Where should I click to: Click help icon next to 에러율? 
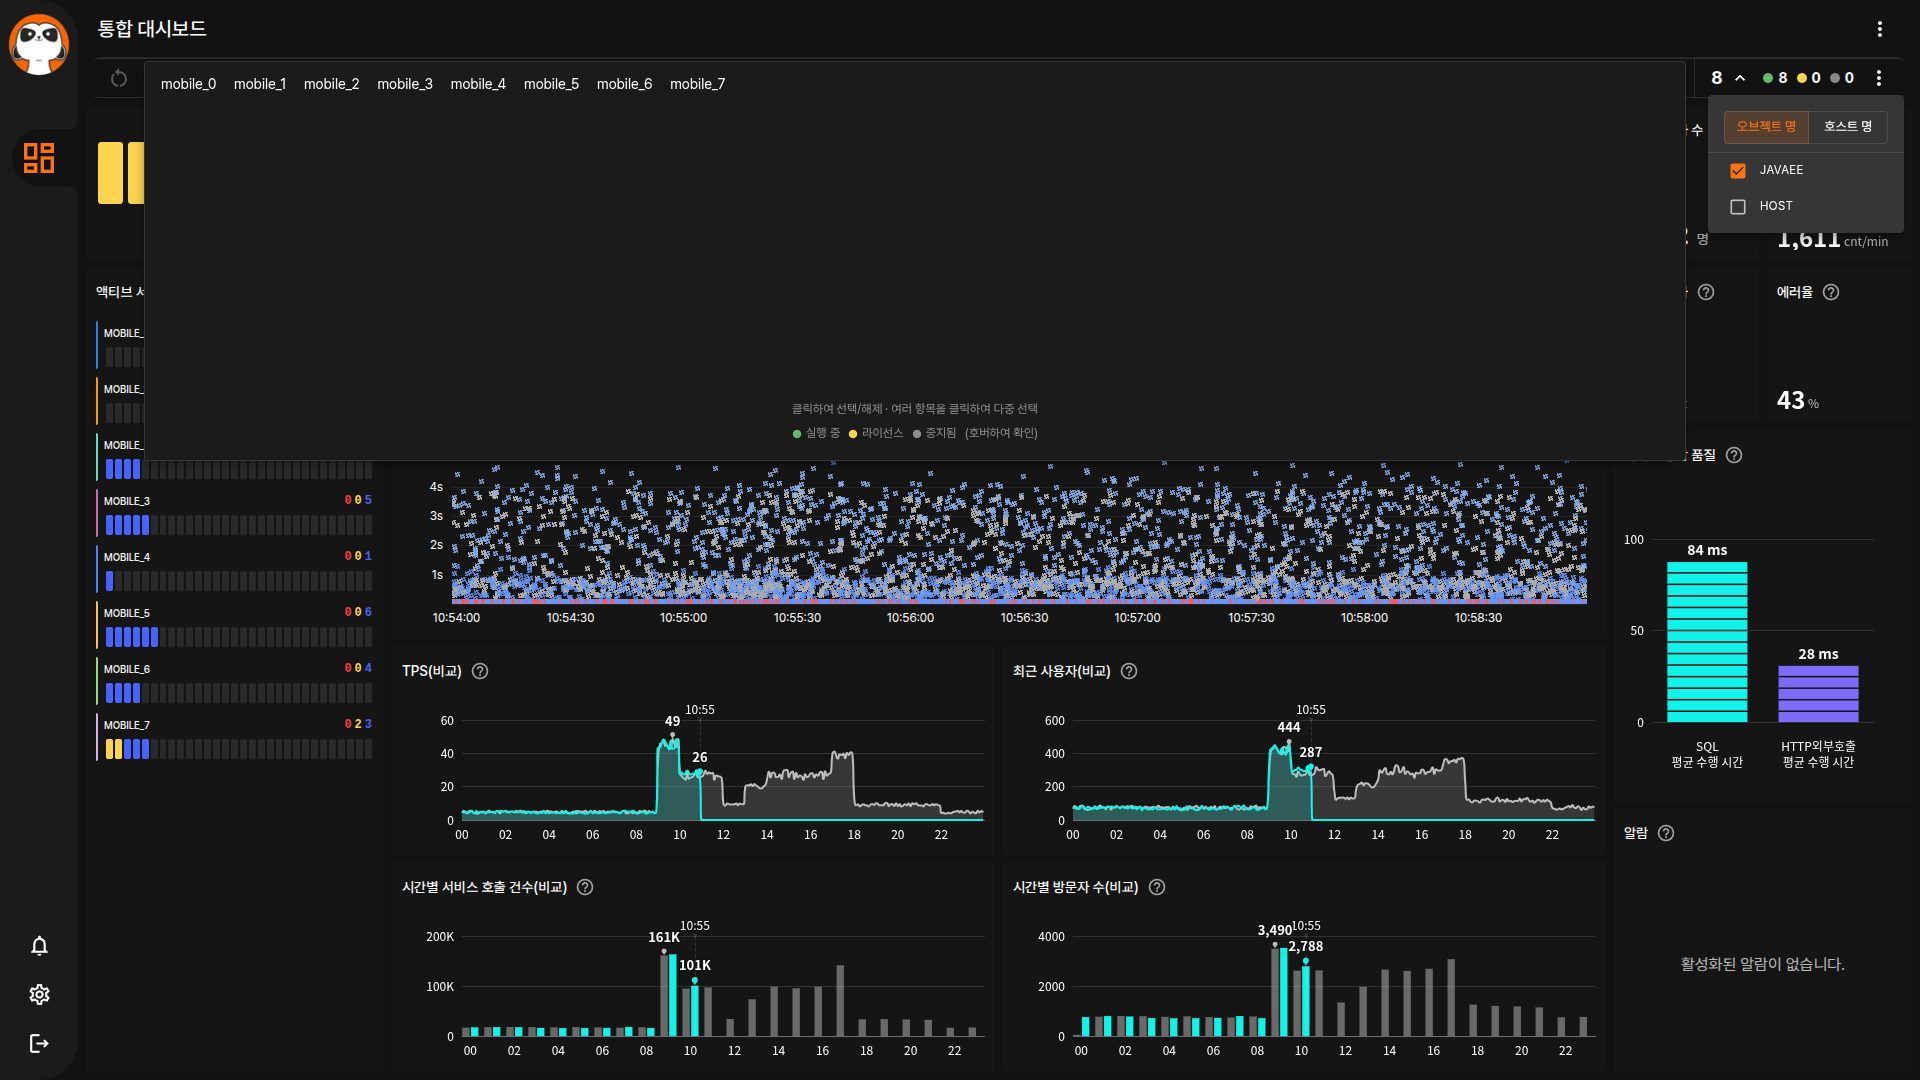(x=1831, y=292)
